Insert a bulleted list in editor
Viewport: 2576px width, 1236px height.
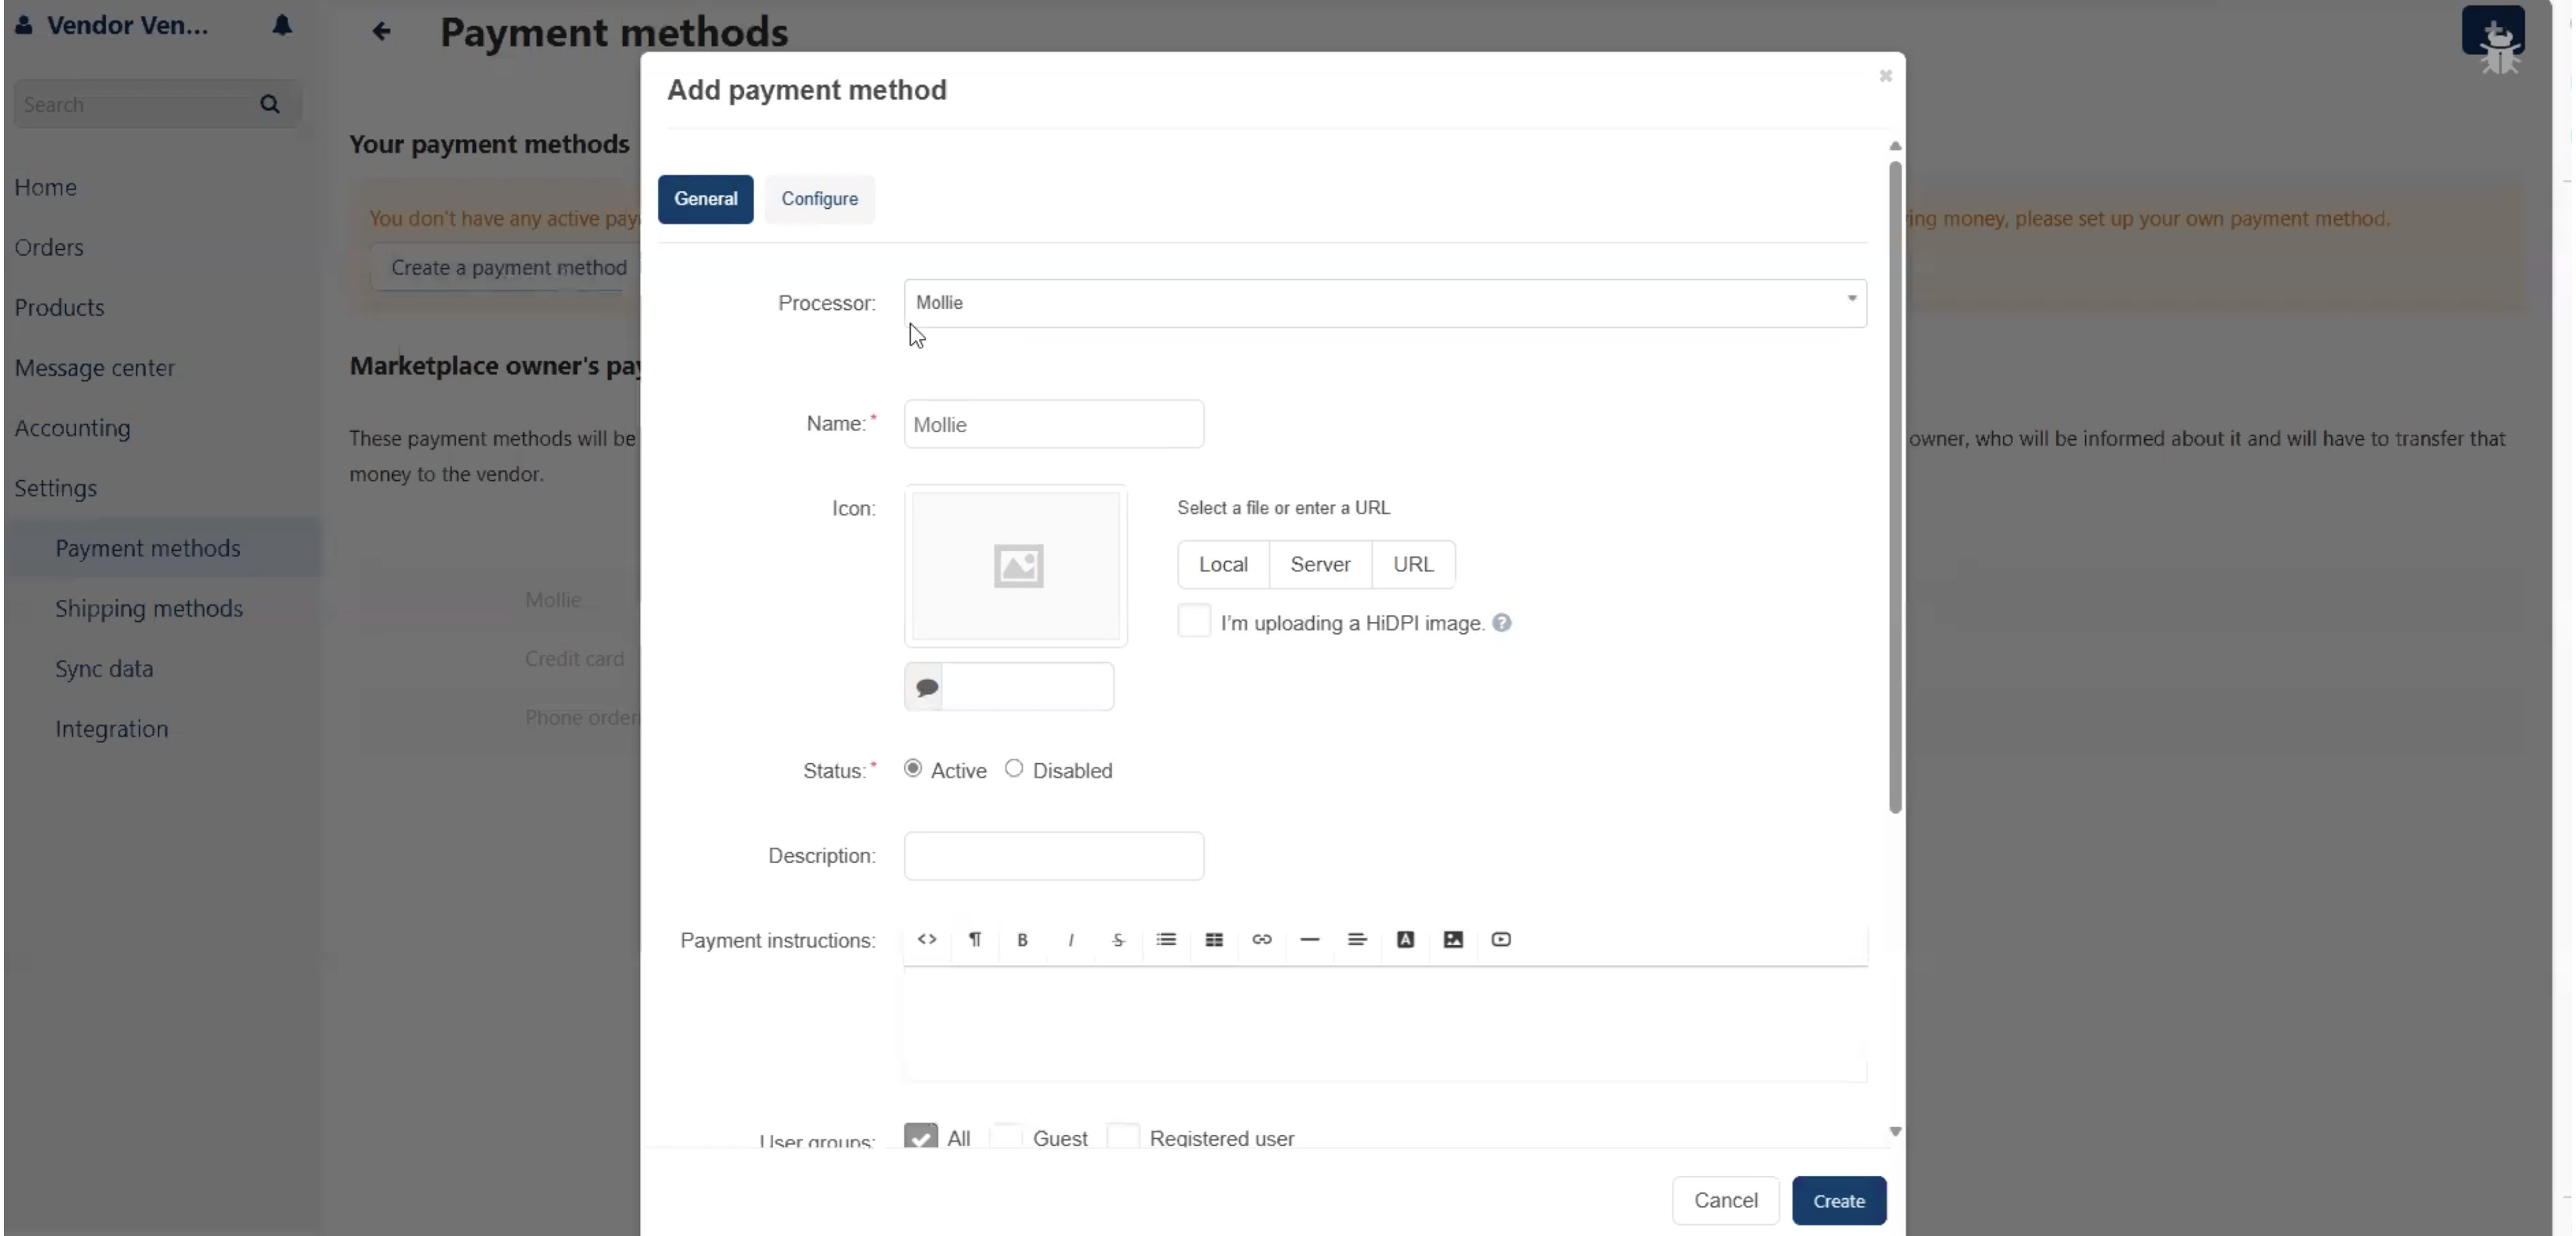pos(1166,939)
